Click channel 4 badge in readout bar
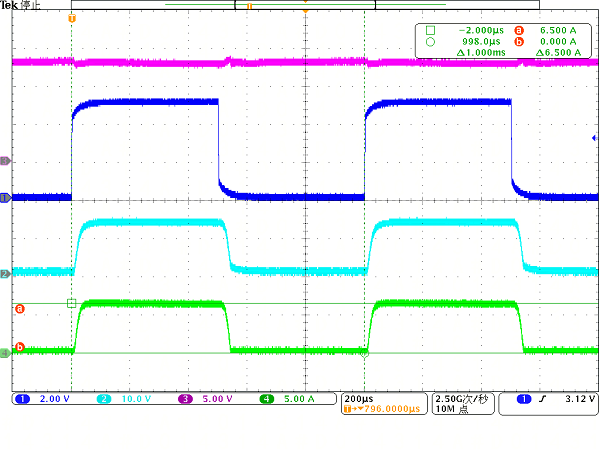Viewport: 600px width, 450px height. tap(267, 399)
